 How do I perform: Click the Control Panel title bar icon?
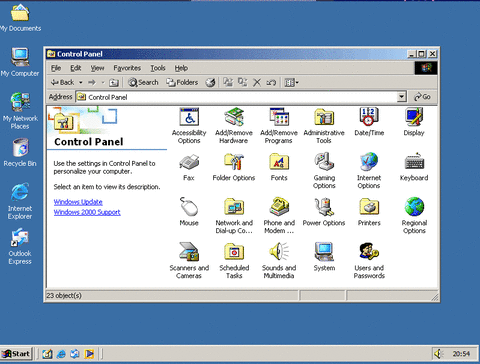pyautogui.click(x=51, y=54)
